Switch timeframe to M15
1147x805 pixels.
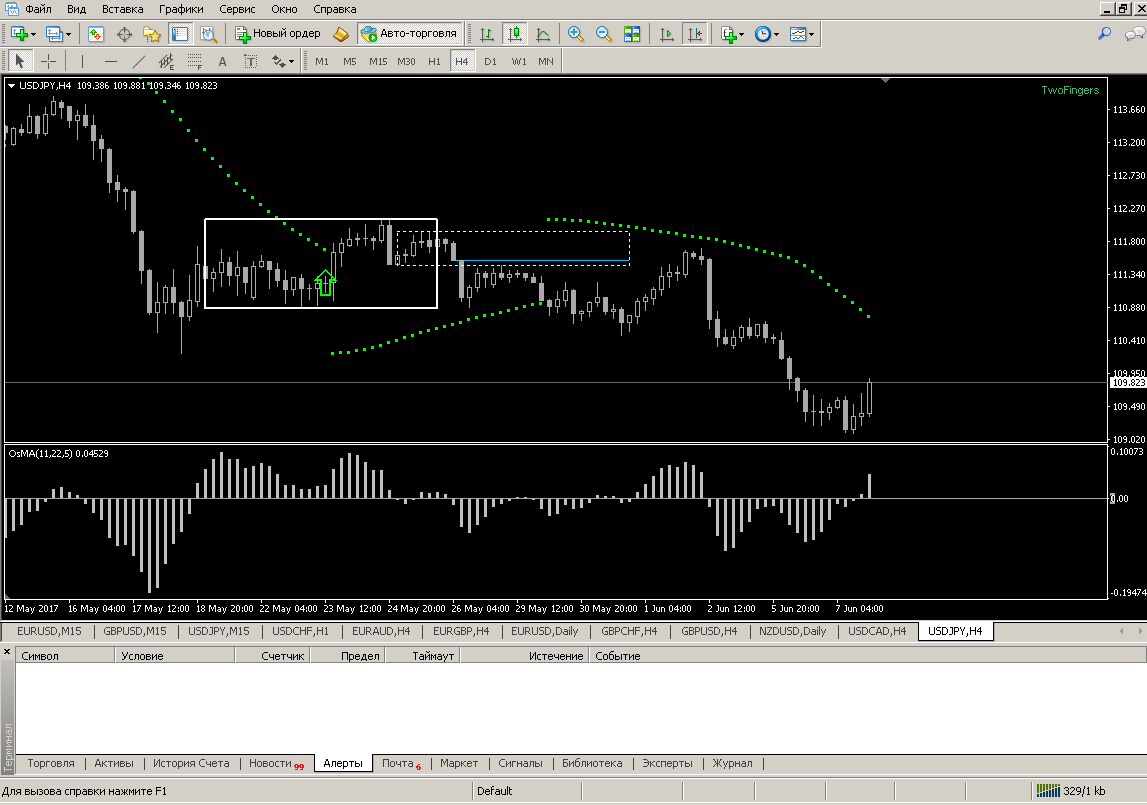(378, 61)
